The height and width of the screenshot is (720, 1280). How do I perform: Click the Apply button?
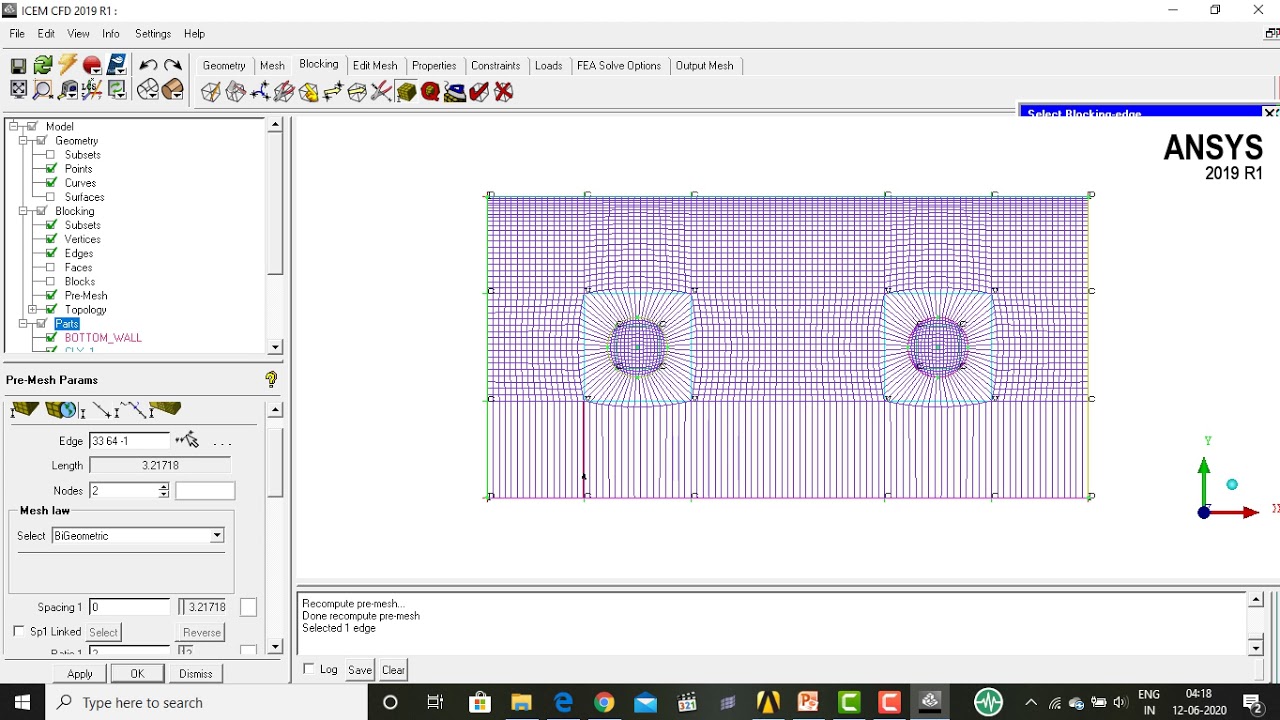point(80,673)
